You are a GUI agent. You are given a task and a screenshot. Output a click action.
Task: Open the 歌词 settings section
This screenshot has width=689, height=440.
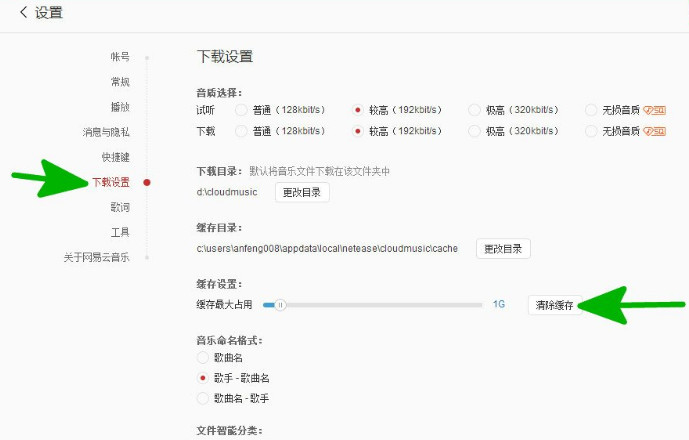(120, 207)
